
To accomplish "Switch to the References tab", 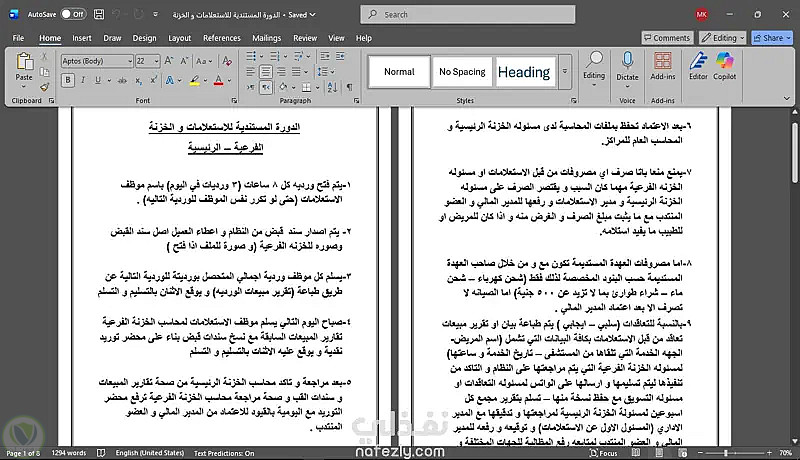I will point(221,38).
